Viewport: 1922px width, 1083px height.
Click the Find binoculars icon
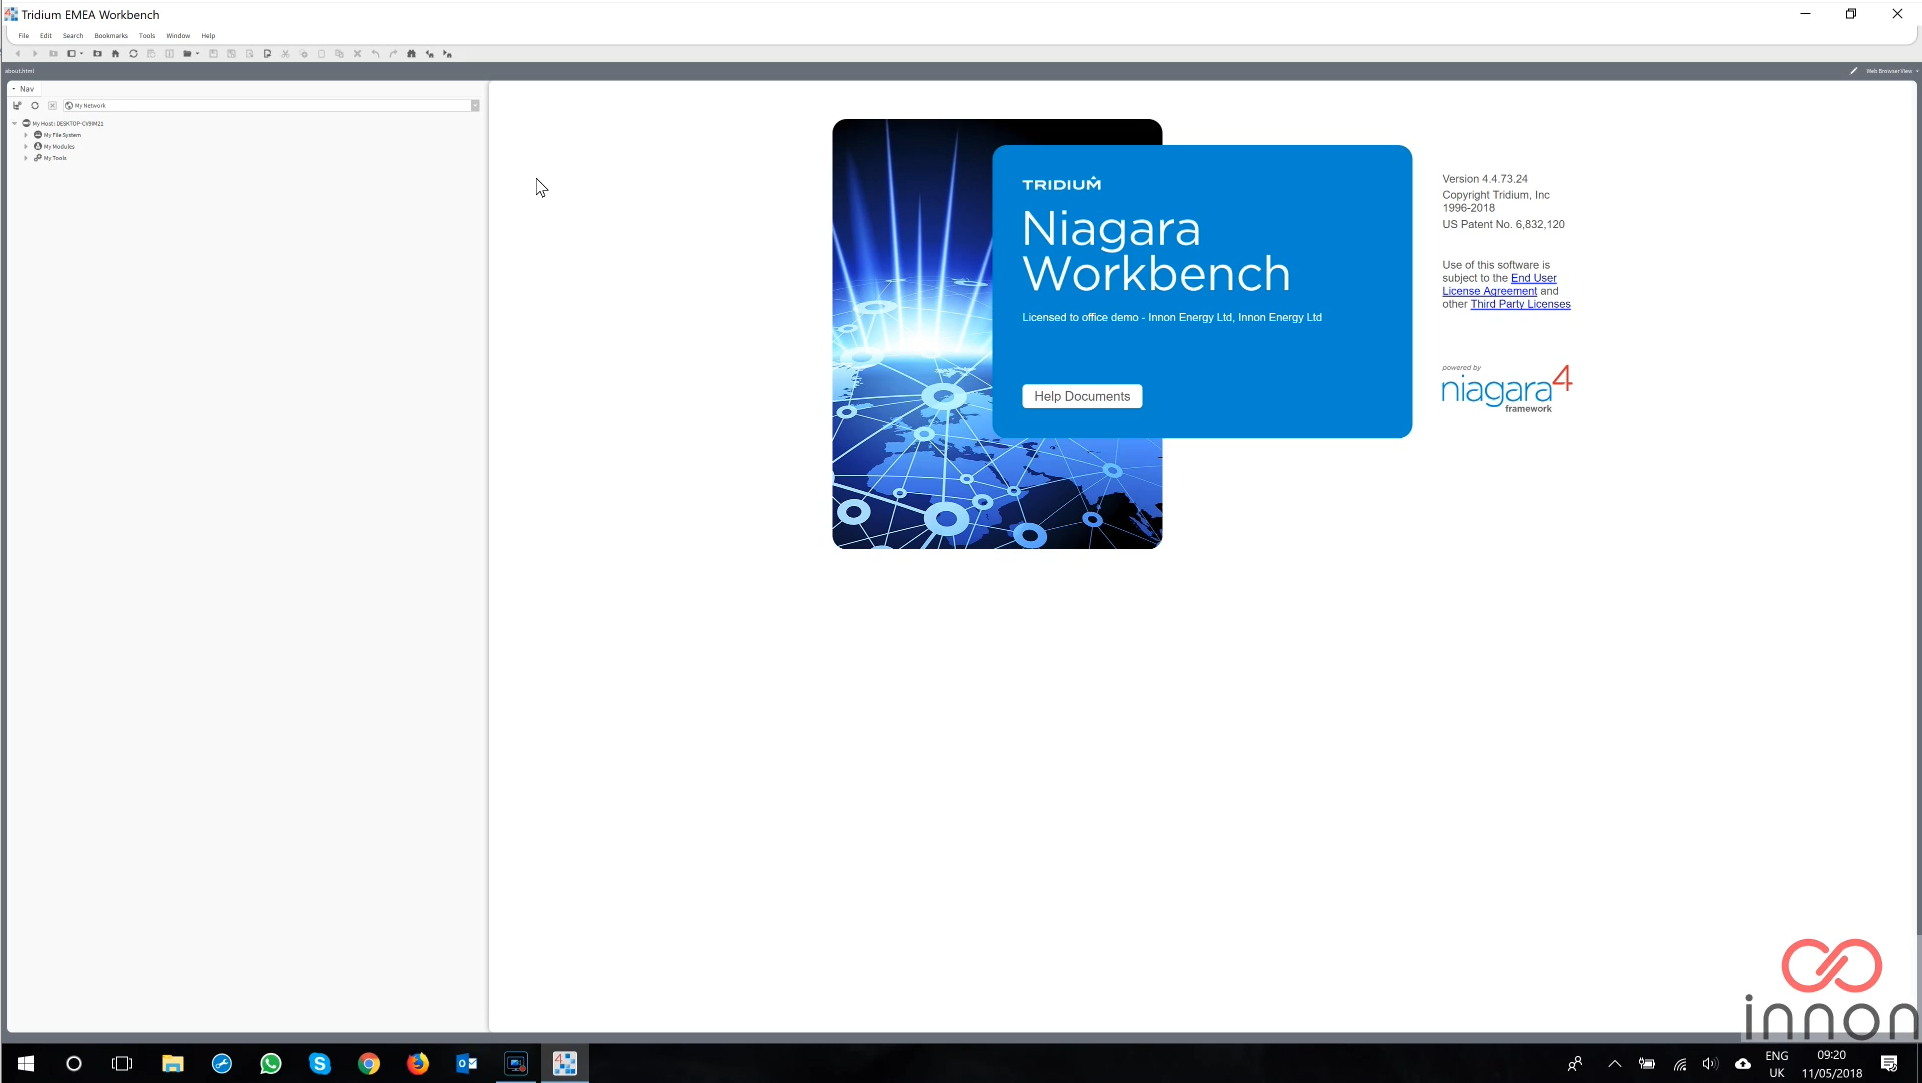(411, 54)
